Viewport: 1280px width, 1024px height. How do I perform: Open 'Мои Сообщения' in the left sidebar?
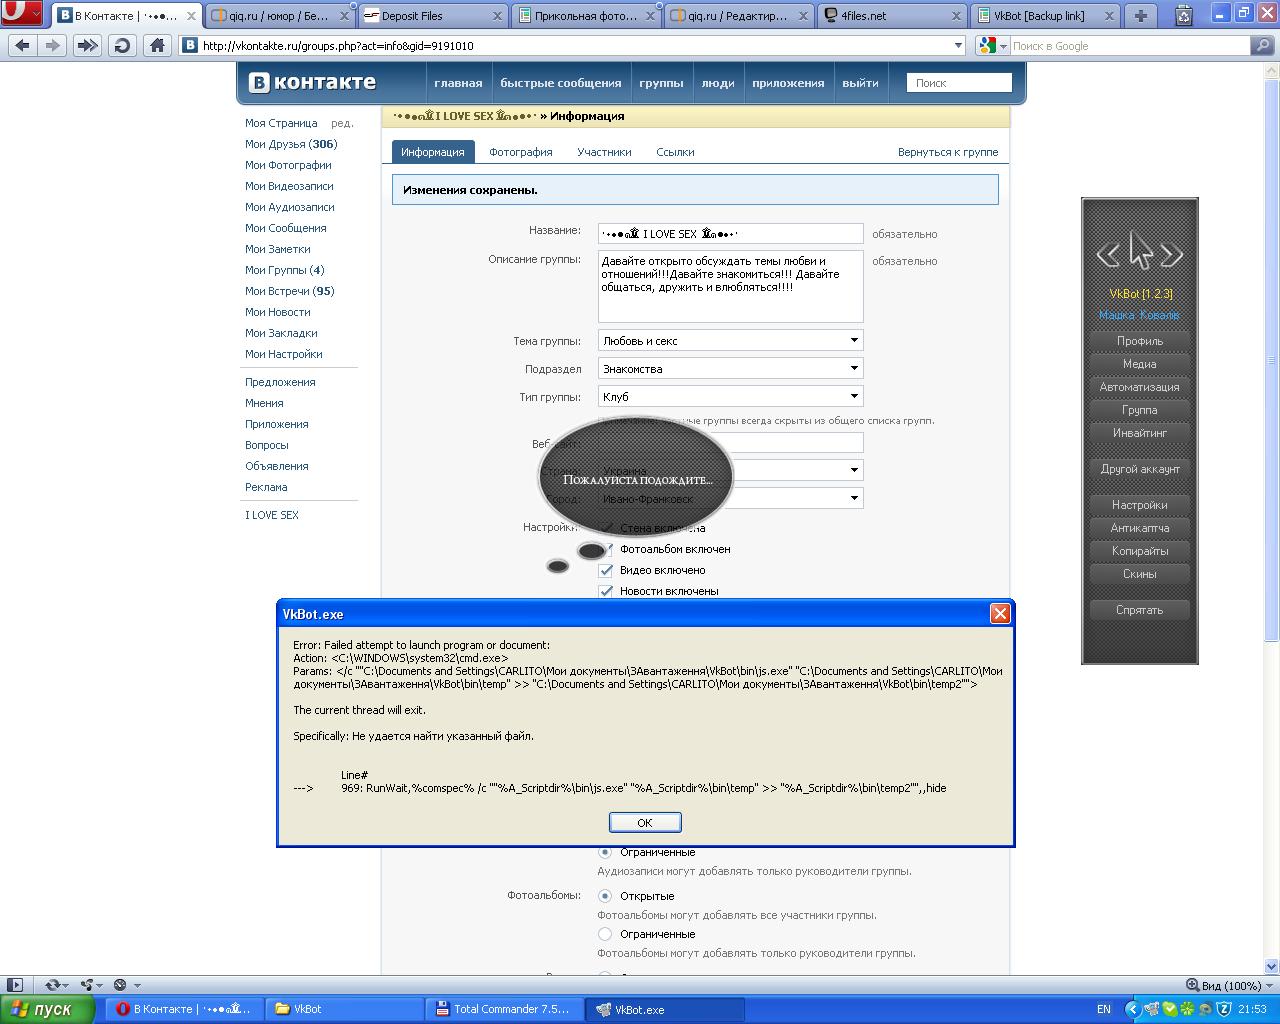click(x=286, y=228)
